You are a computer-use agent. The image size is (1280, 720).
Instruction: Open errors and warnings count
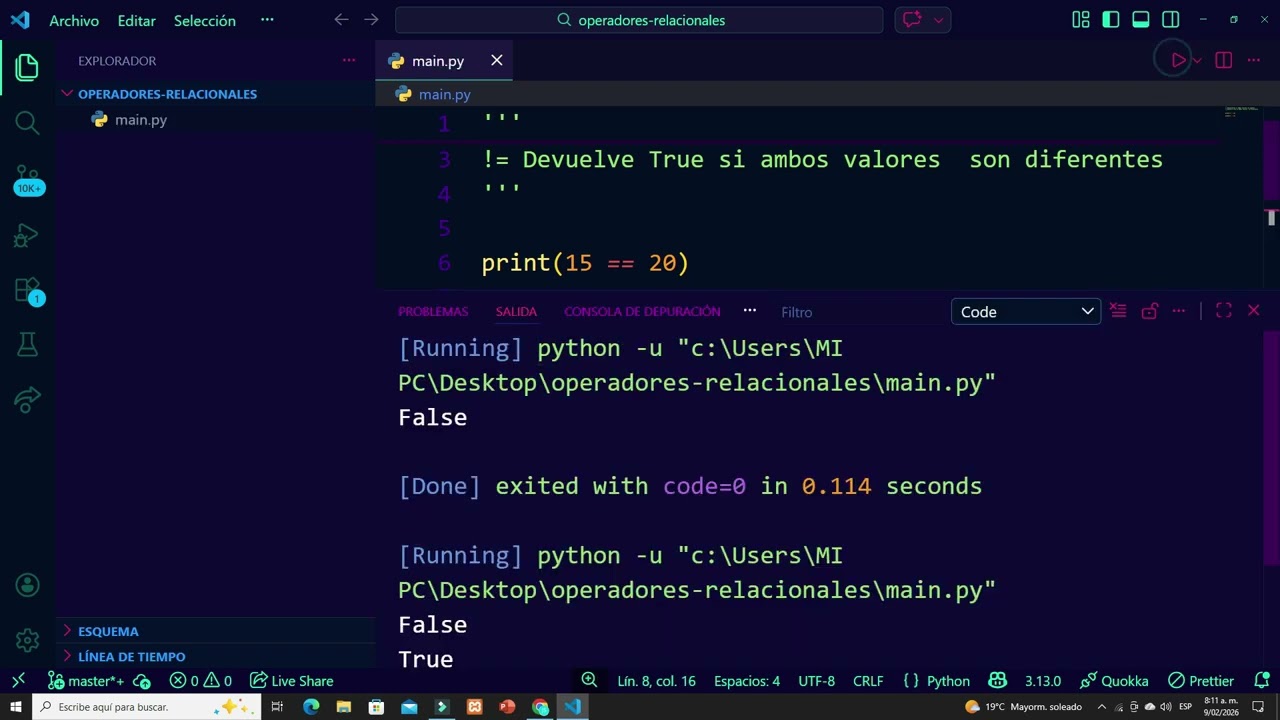tap(200, 681)
